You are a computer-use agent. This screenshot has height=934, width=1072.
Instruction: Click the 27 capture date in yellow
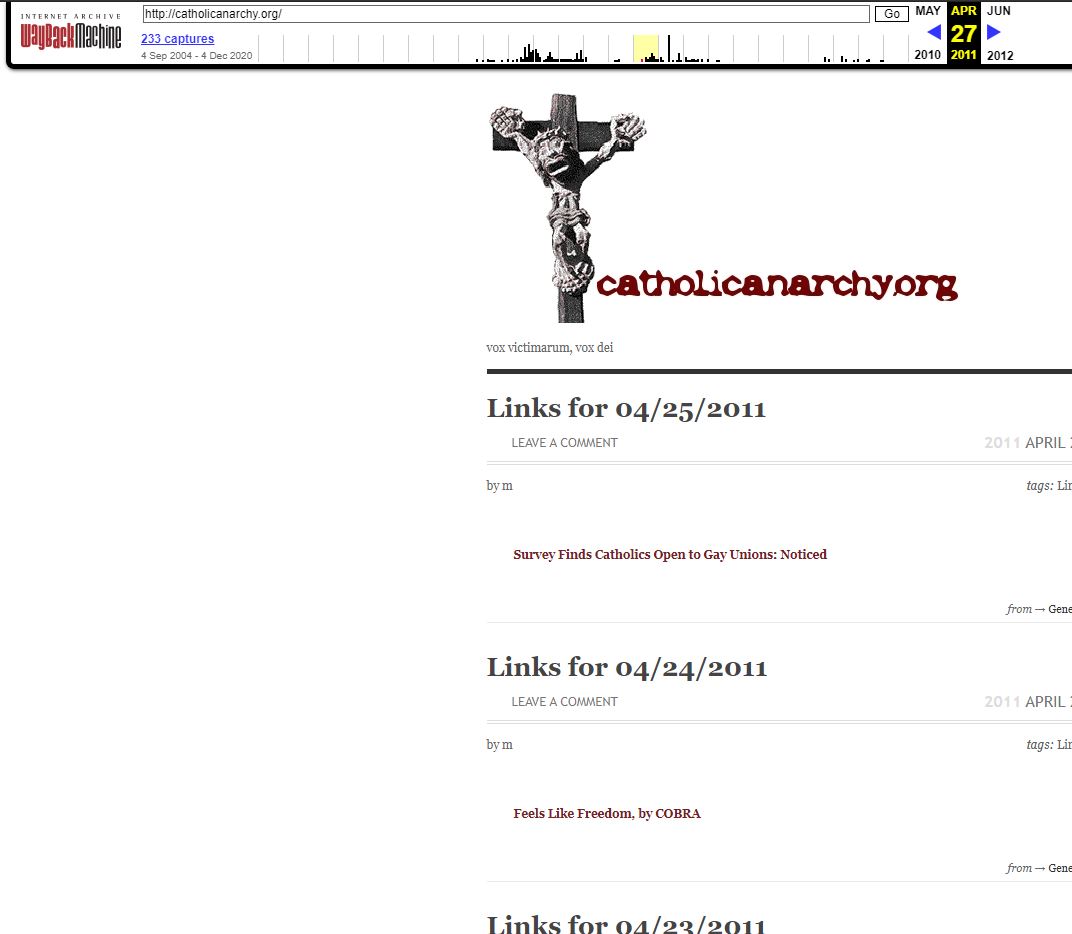[963, 32]
